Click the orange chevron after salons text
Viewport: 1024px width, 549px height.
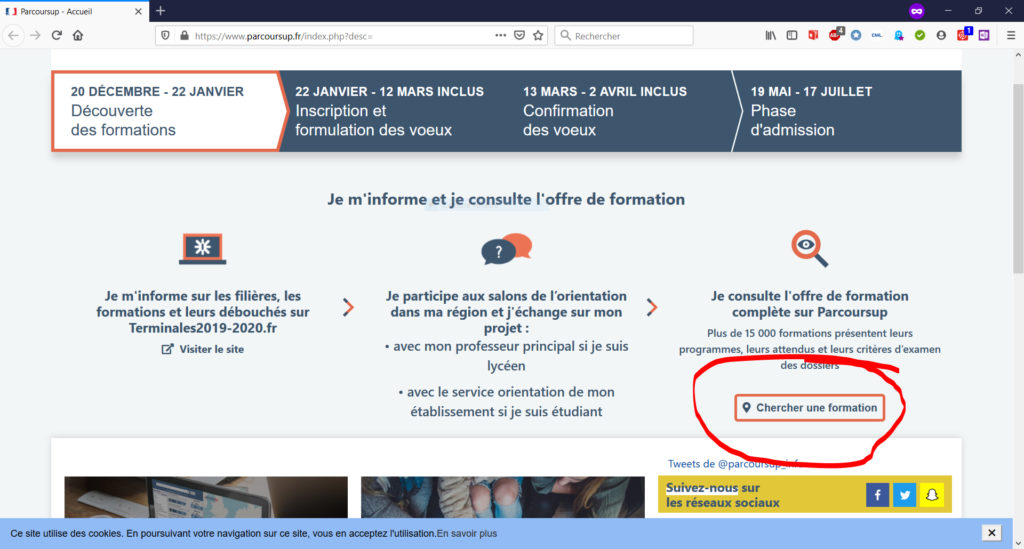[652, 307]
